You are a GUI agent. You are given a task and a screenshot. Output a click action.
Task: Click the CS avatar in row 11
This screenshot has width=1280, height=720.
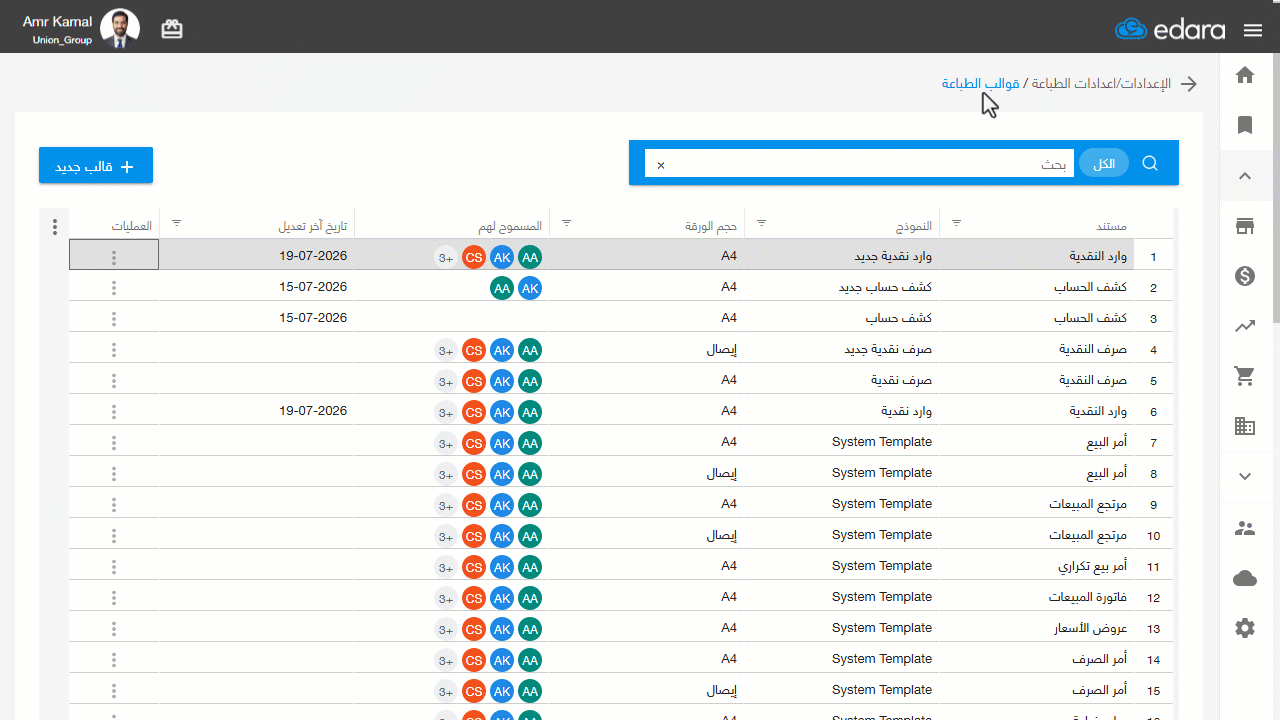(474, 567)
